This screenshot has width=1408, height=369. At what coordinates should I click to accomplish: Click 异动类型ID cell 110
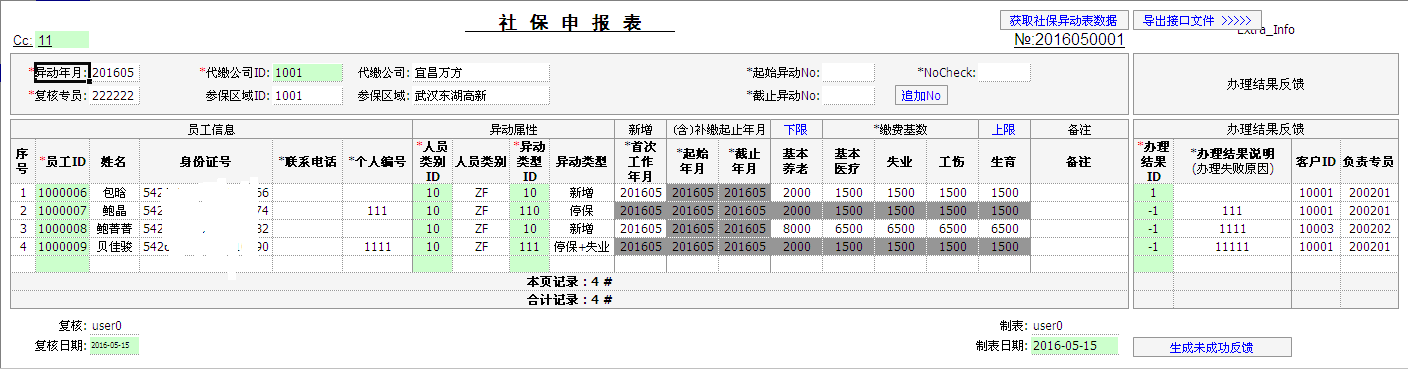[530, 211]
